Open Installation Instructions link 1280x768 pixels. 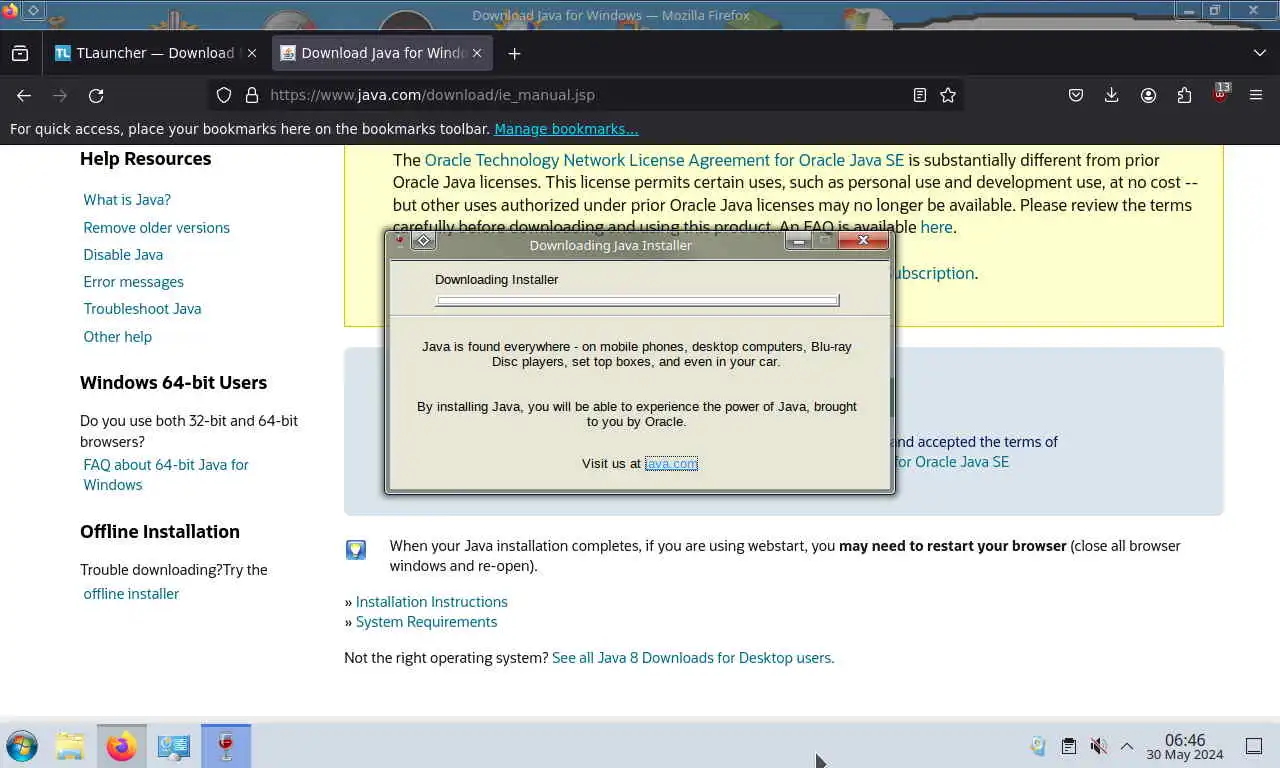pyautogui.click(x=431, y=602)
